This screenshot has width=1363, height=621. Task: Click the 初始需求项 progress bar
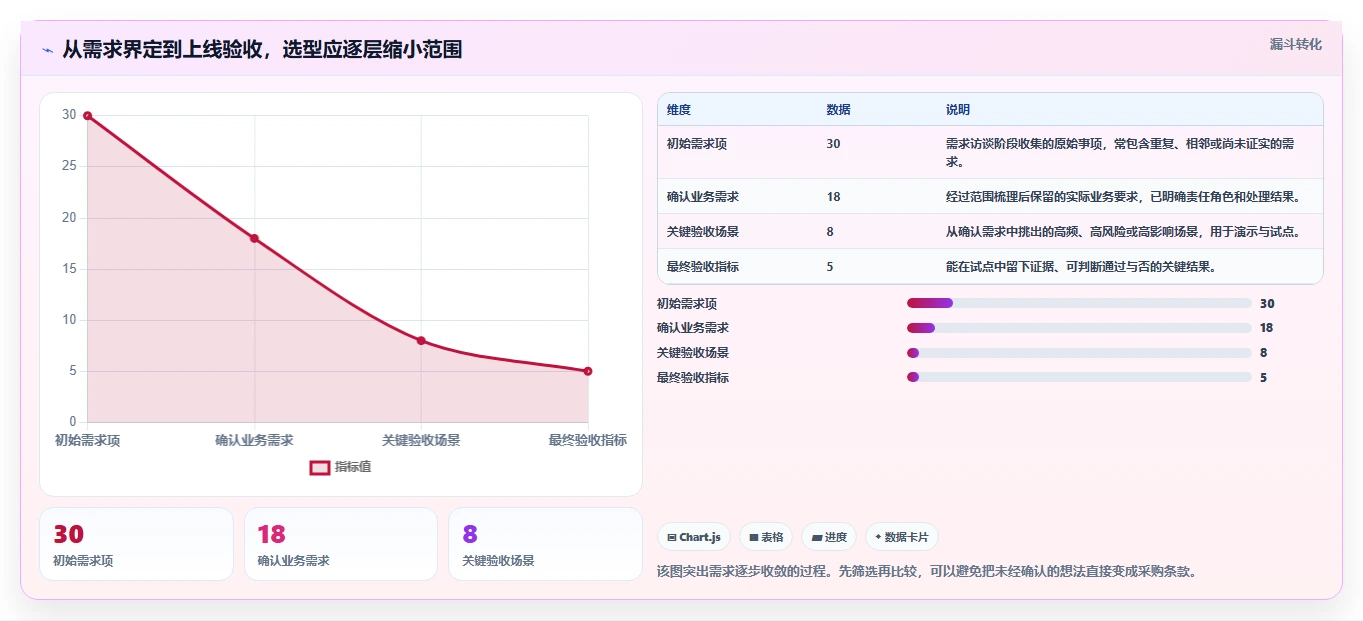[x=1079, y=303]
